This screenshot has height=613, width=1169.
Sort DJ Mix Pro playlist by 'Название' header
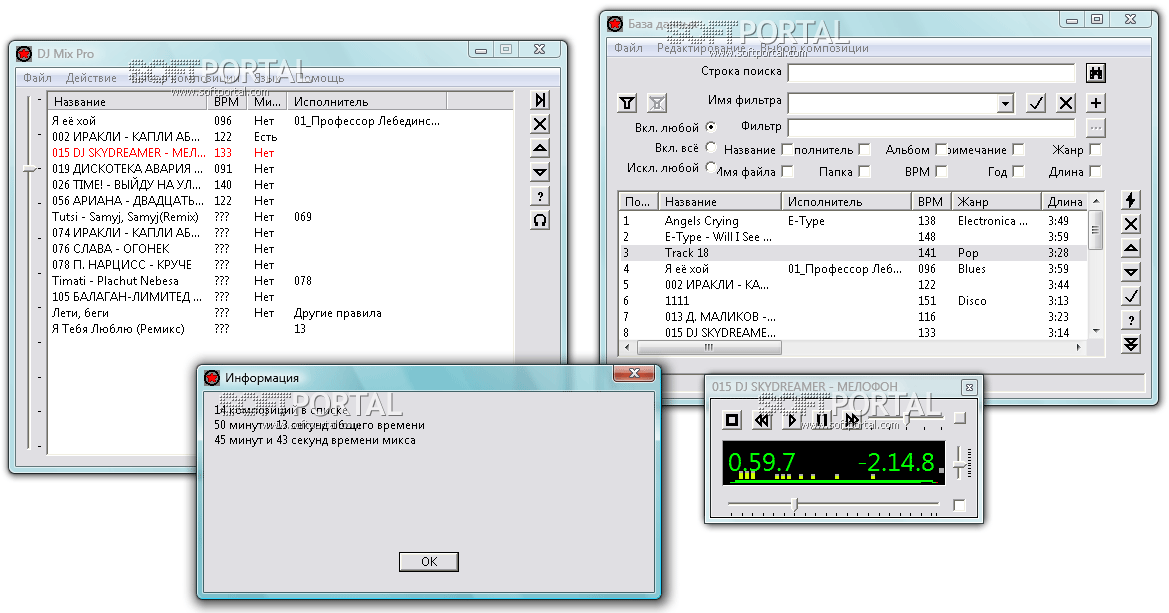[x=127, y=101]
